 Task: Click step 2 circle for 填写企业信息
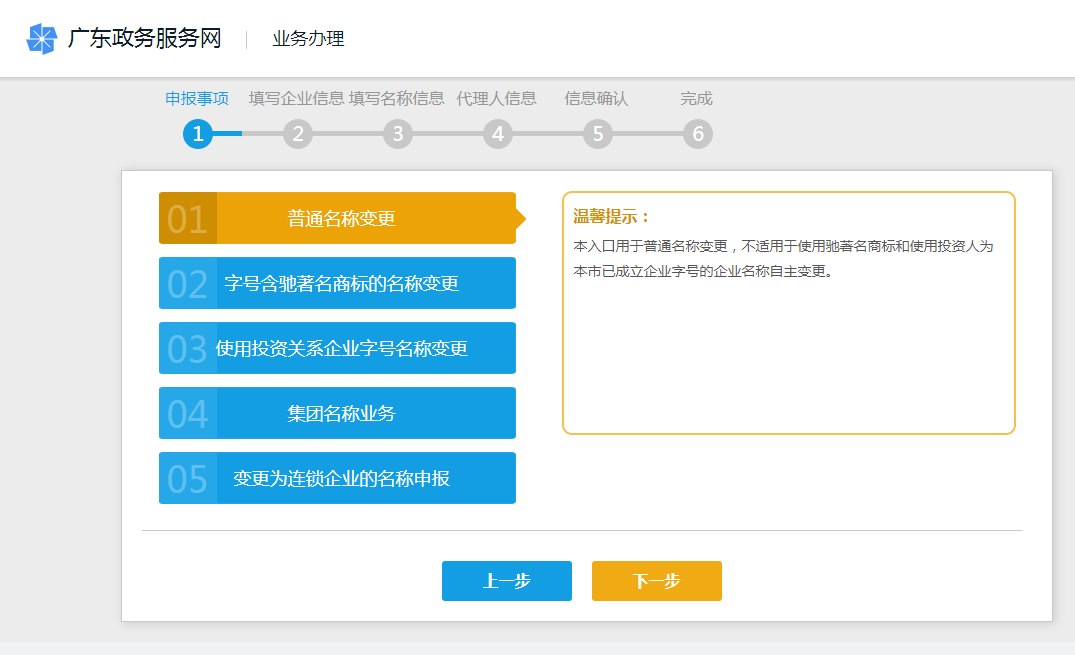[x=298, y=133]
